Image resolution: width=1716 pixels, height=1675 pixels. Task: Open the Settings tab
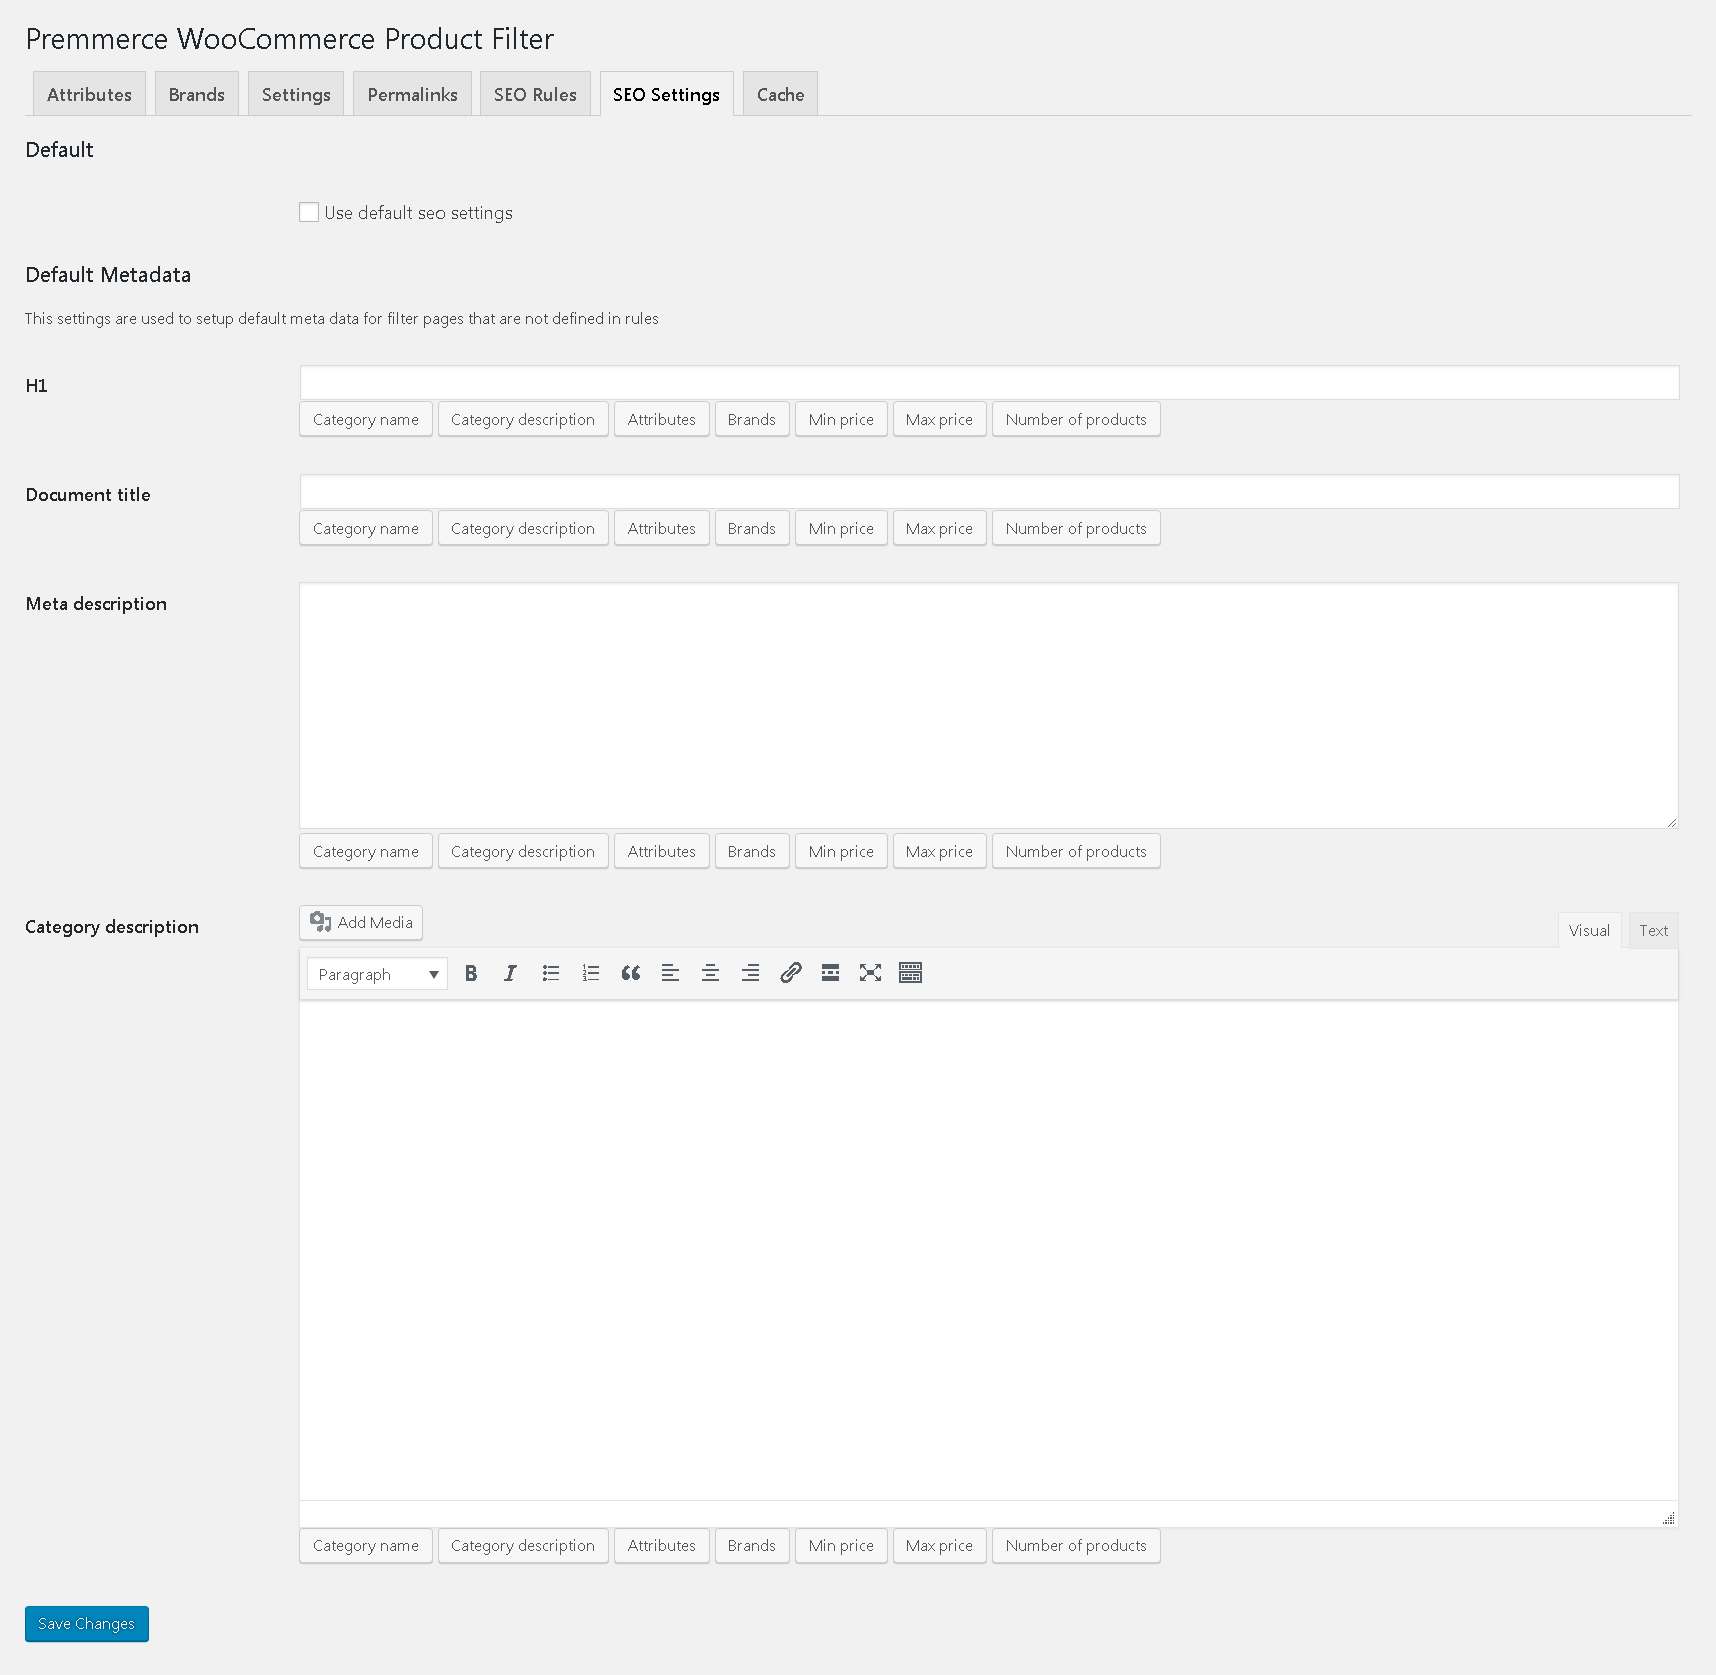tap(296, 94)
